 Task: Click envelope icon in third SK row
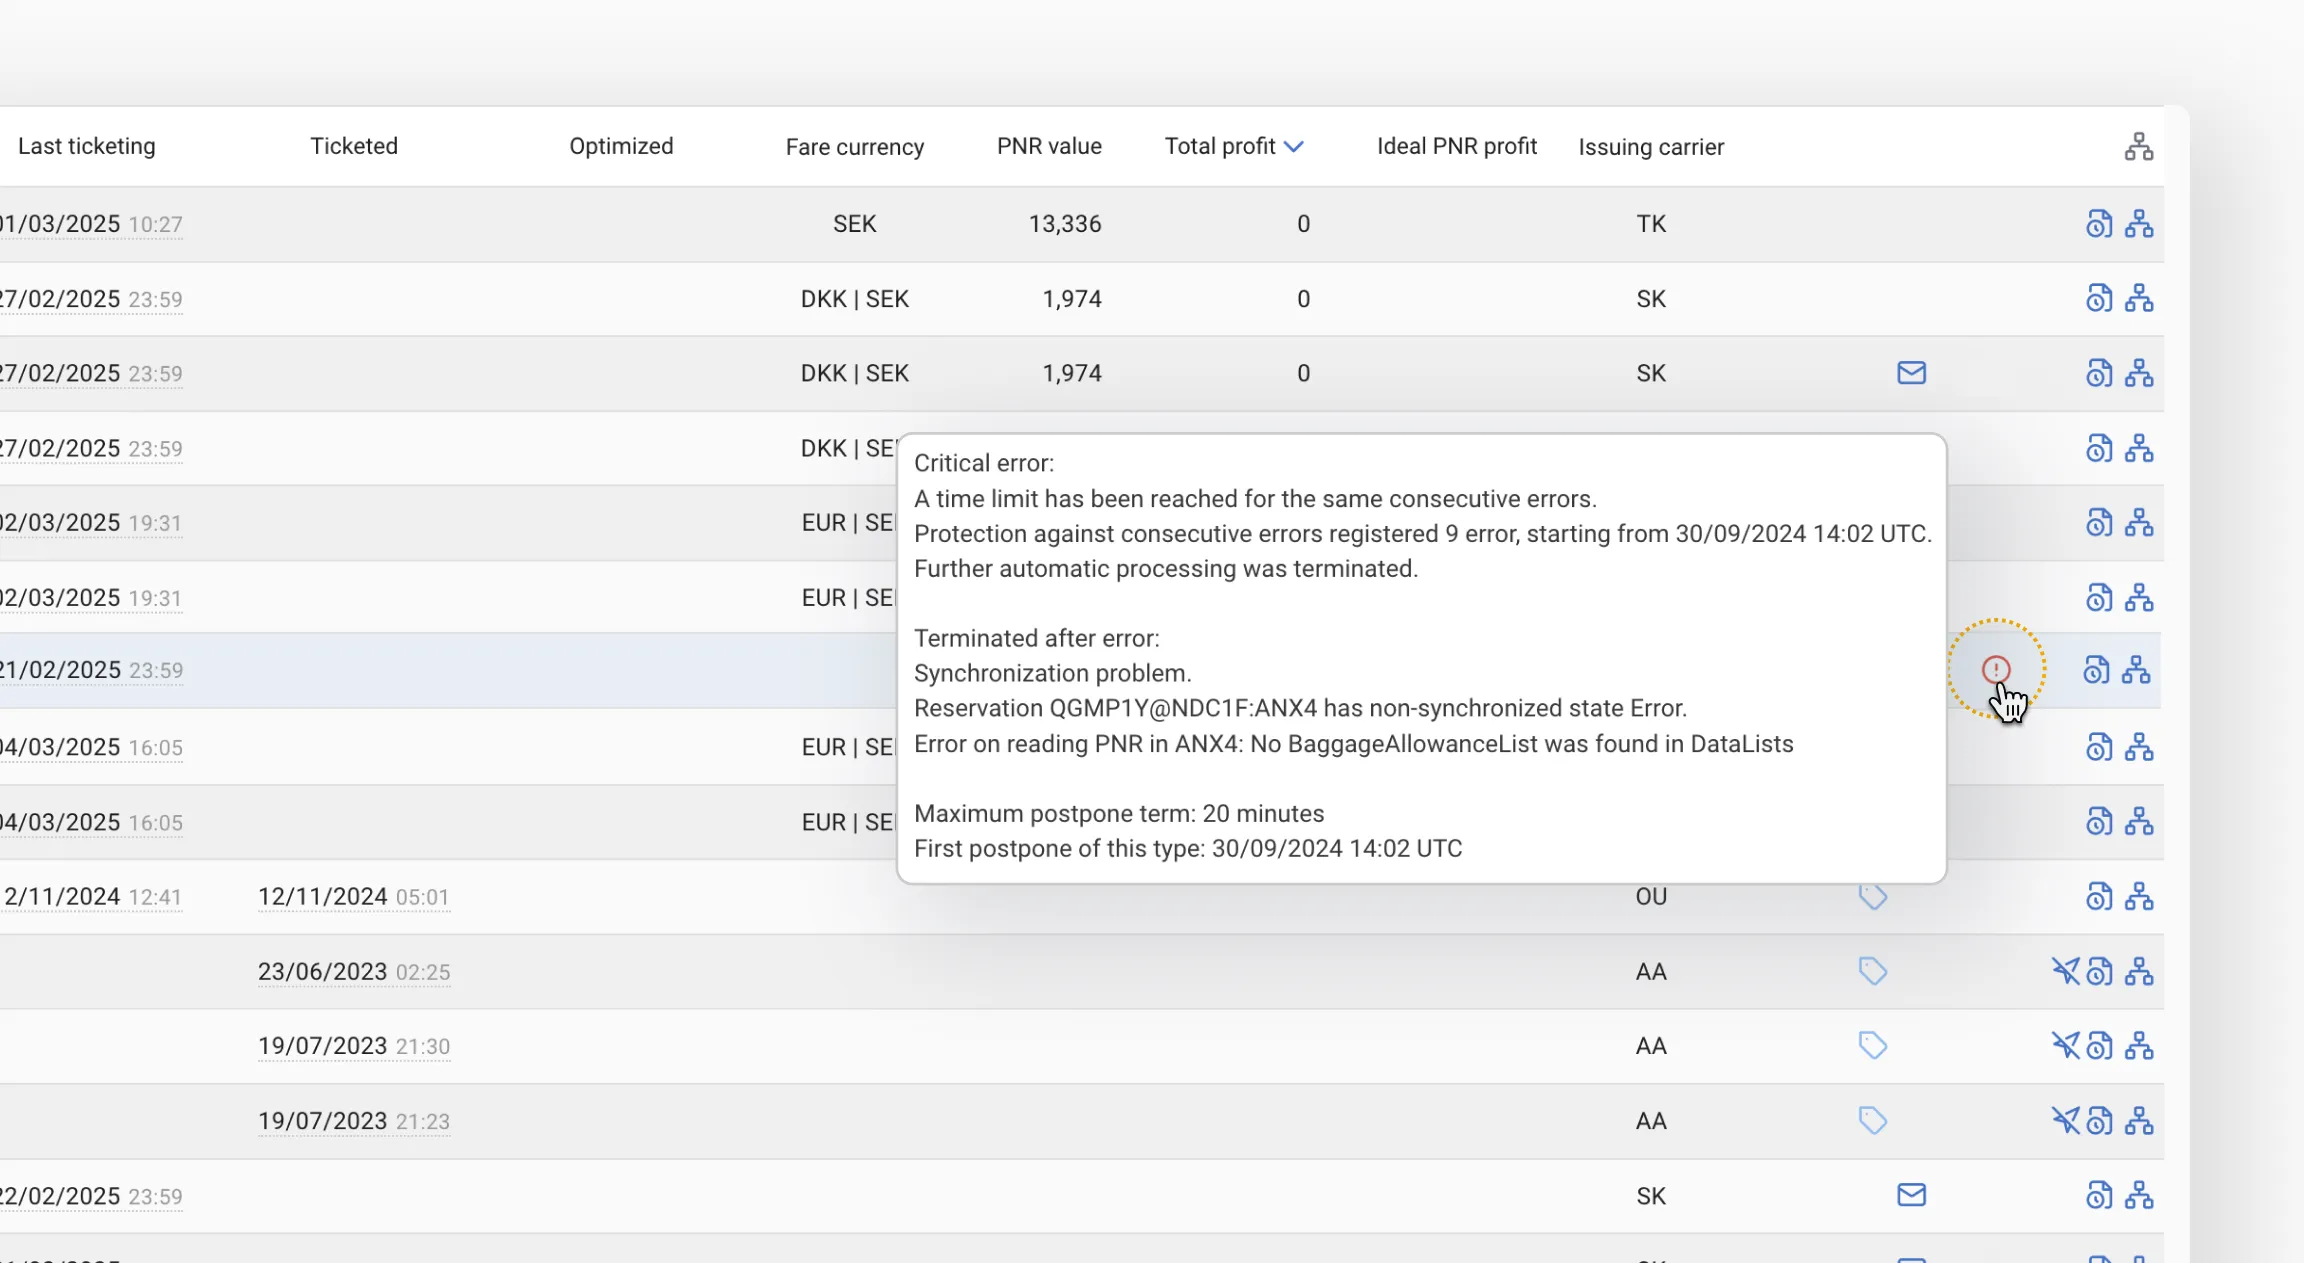1911,373
